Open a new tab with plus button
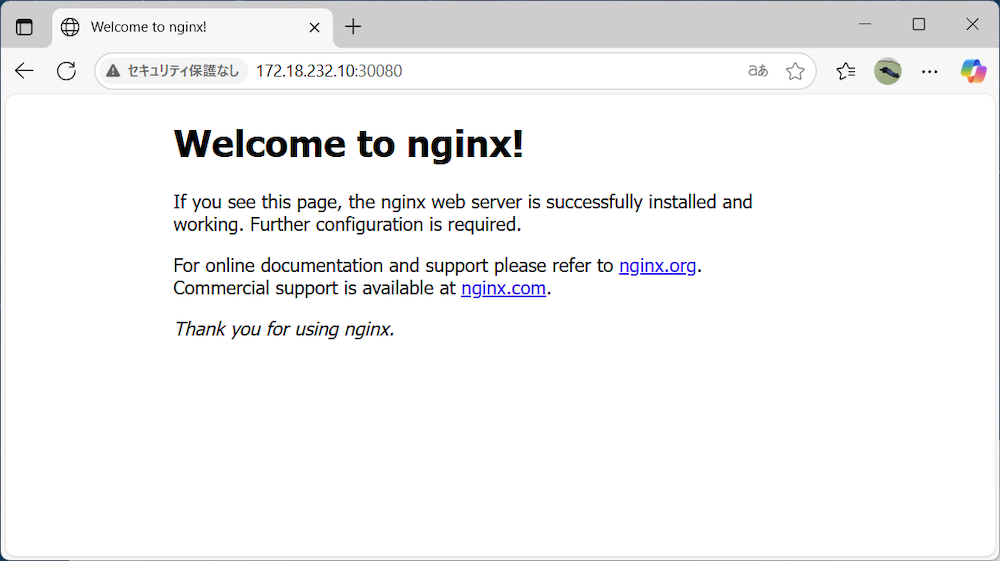Screen dimensions: 1000x561 coord(353,27)
